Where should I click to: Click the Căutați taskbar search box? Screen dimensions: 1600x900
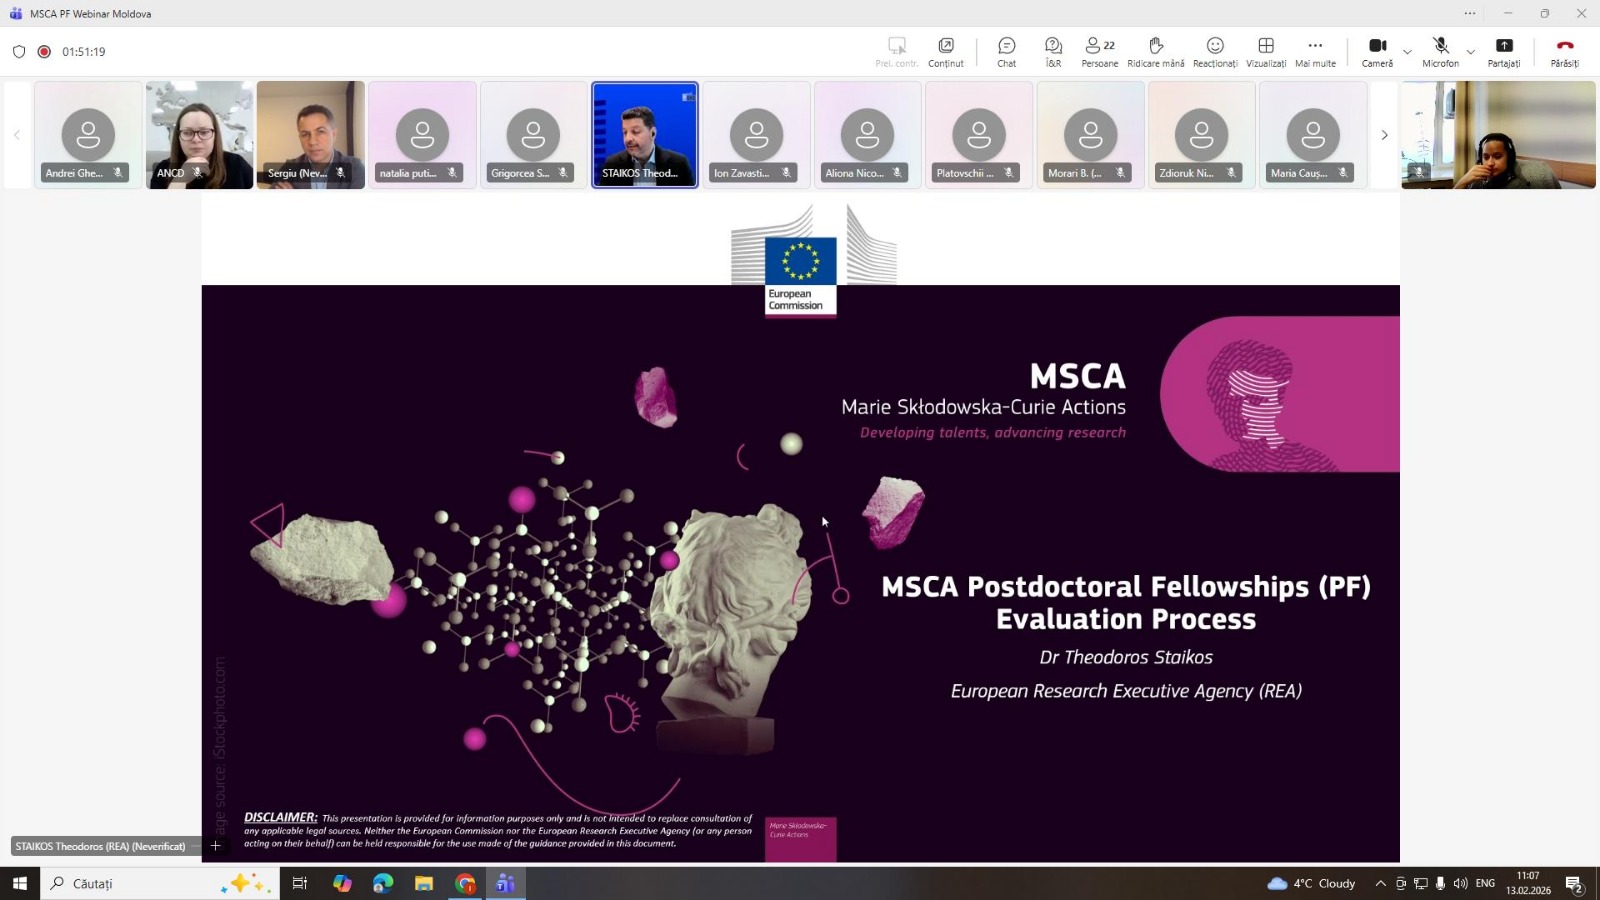pyautogui.click(x=160, y=883)
